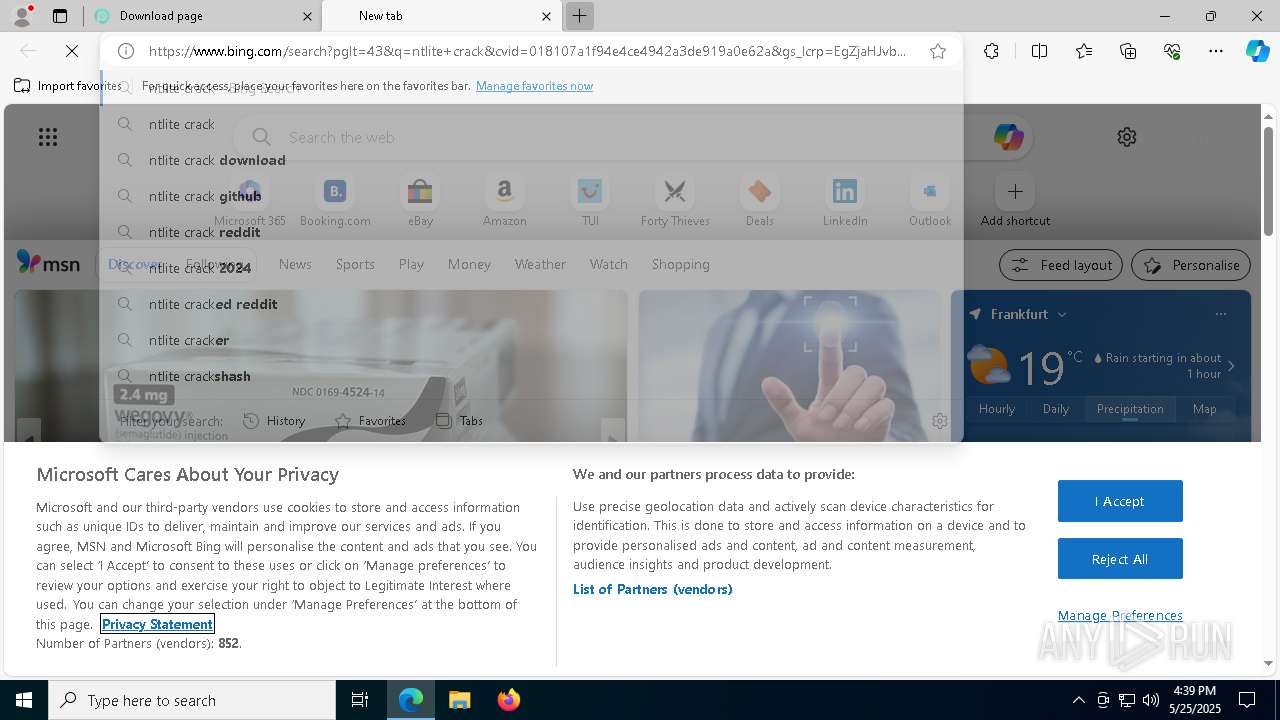The height and width of the screenshot is (720, 1280).
Task: Open Booking.com shortcut
Action: coord(335,201)
